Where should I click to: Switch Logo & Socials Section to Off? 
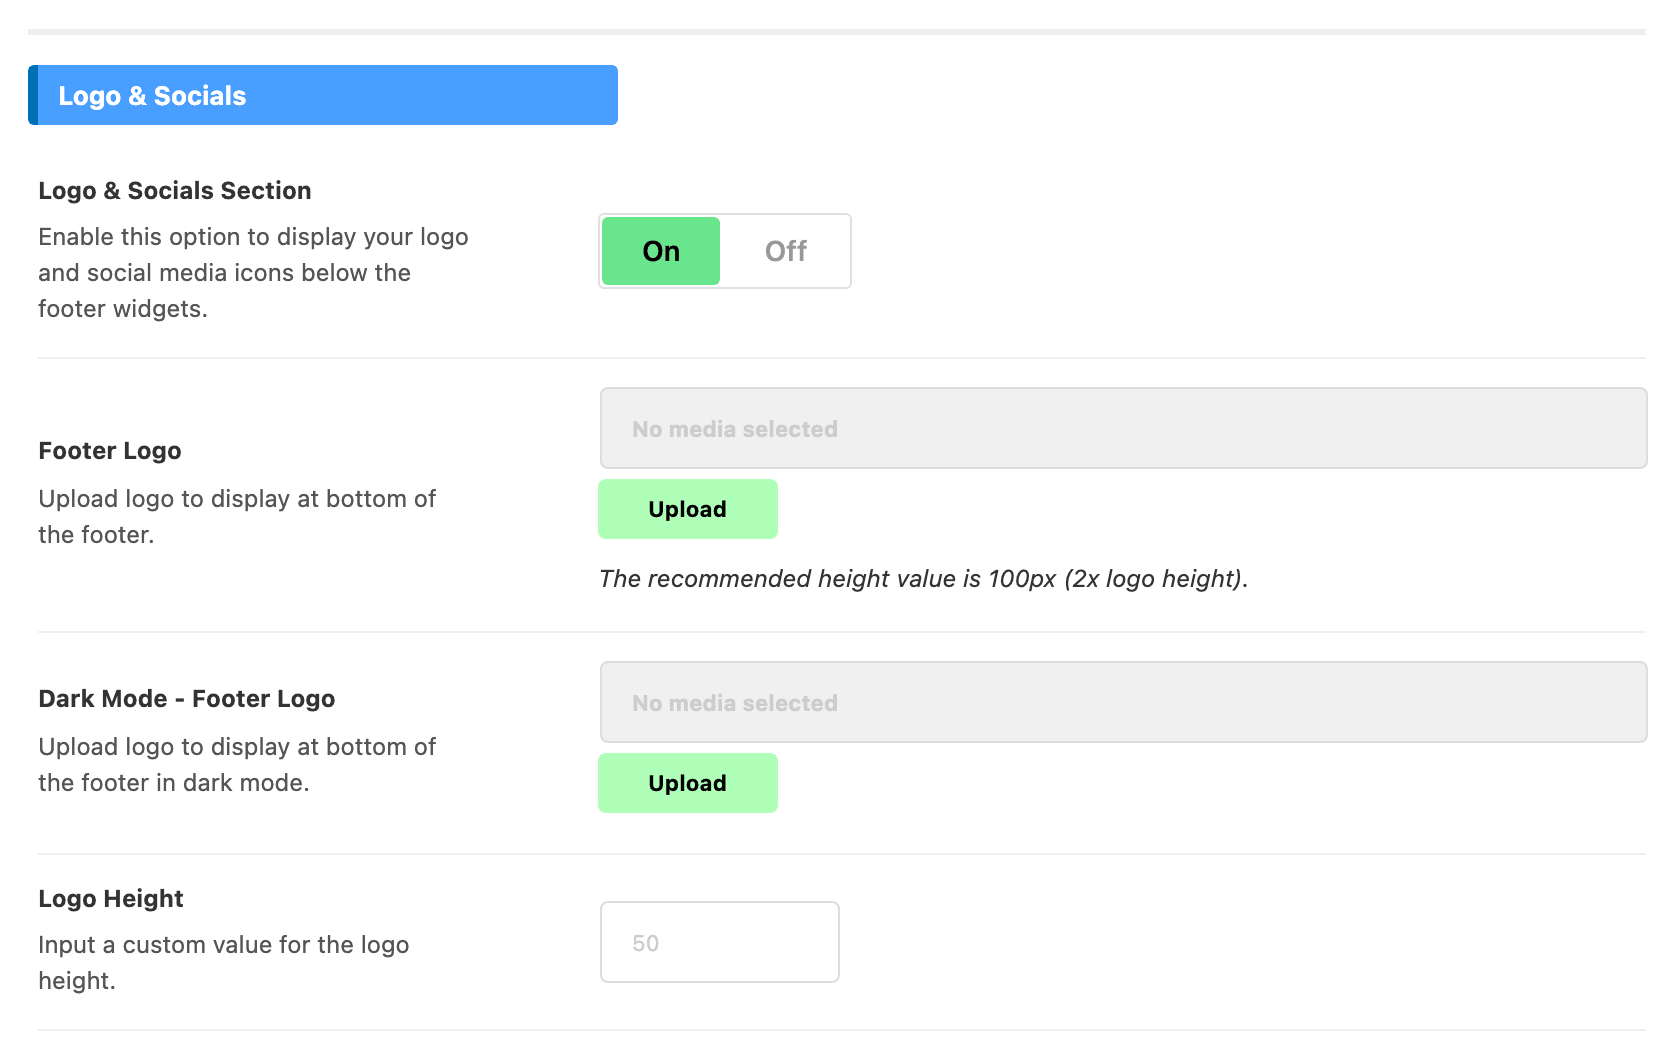click(x=786, y=251)
